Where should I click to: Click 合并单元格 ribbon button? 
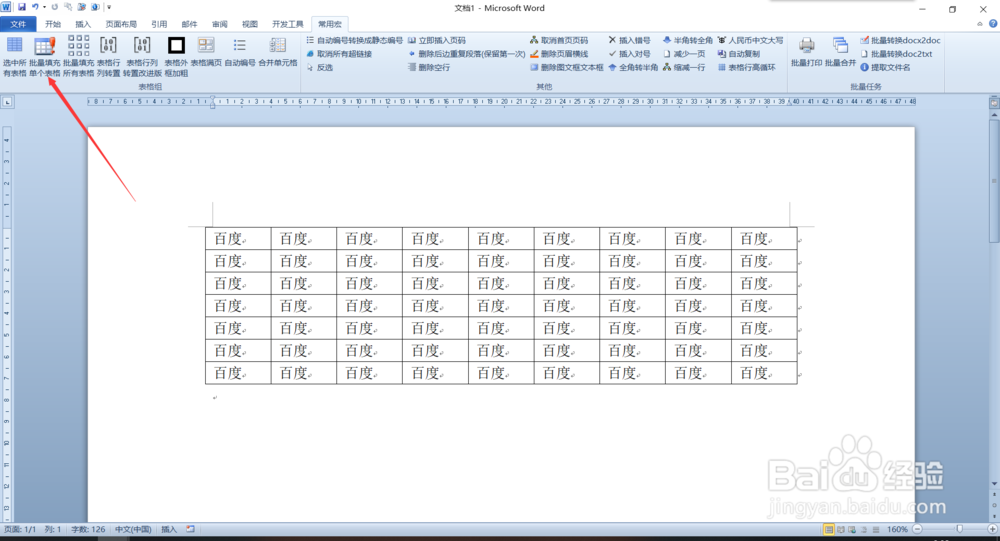click(x=277, y=52)
